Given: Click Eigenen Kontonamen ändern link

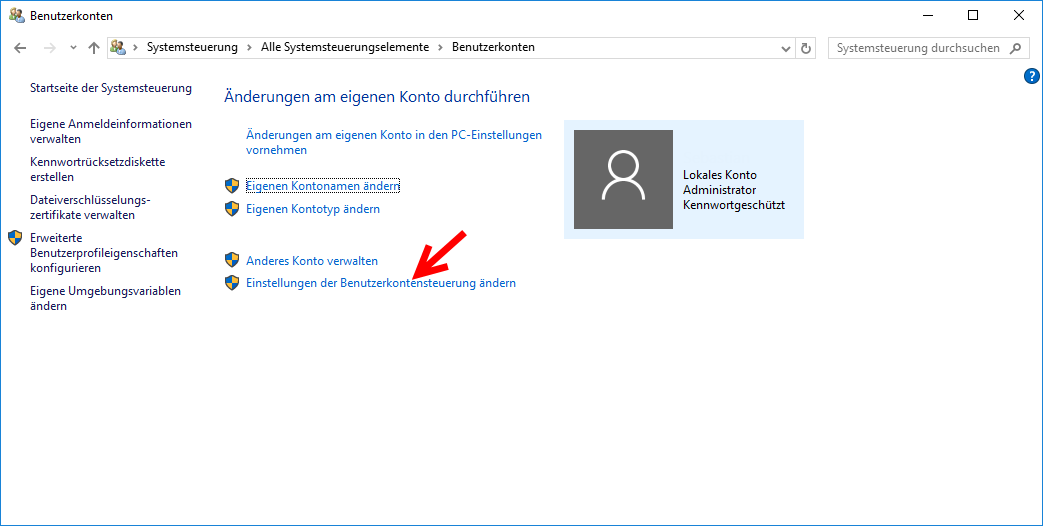Looking at the screenshot, I should (x=322, y=186).
